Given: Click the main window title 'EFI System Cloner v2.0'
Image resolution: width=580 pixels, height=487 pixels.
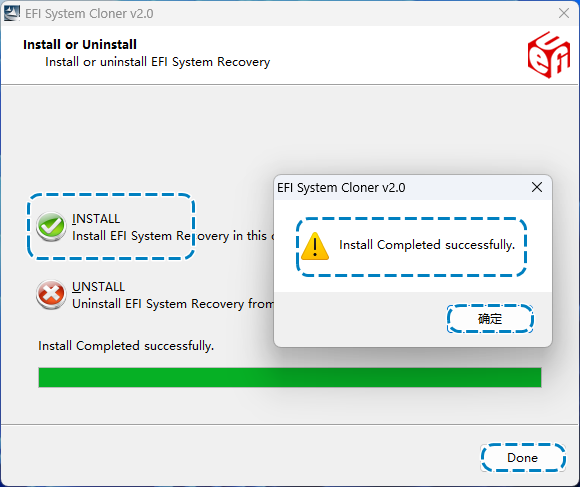Looking at the screenshot, I should click(x=89, y=14).
